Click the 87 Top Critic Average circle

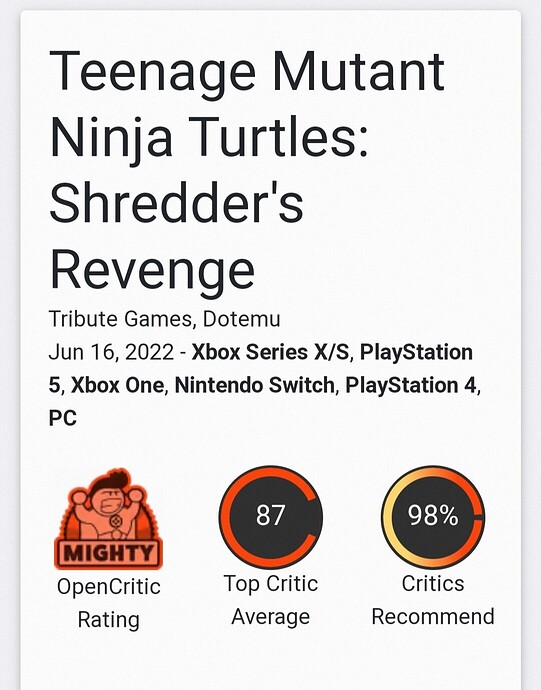point(271,517)
